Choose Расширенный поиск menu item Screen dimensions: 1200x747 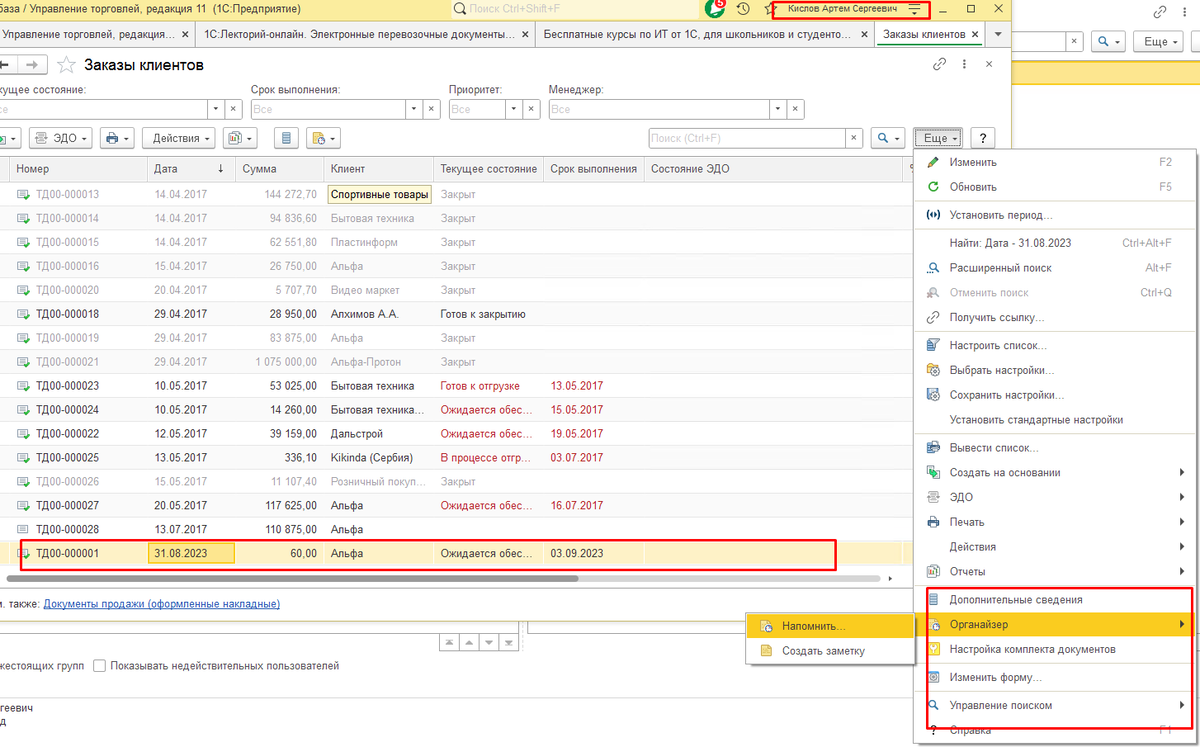(x=1056, y=268)
